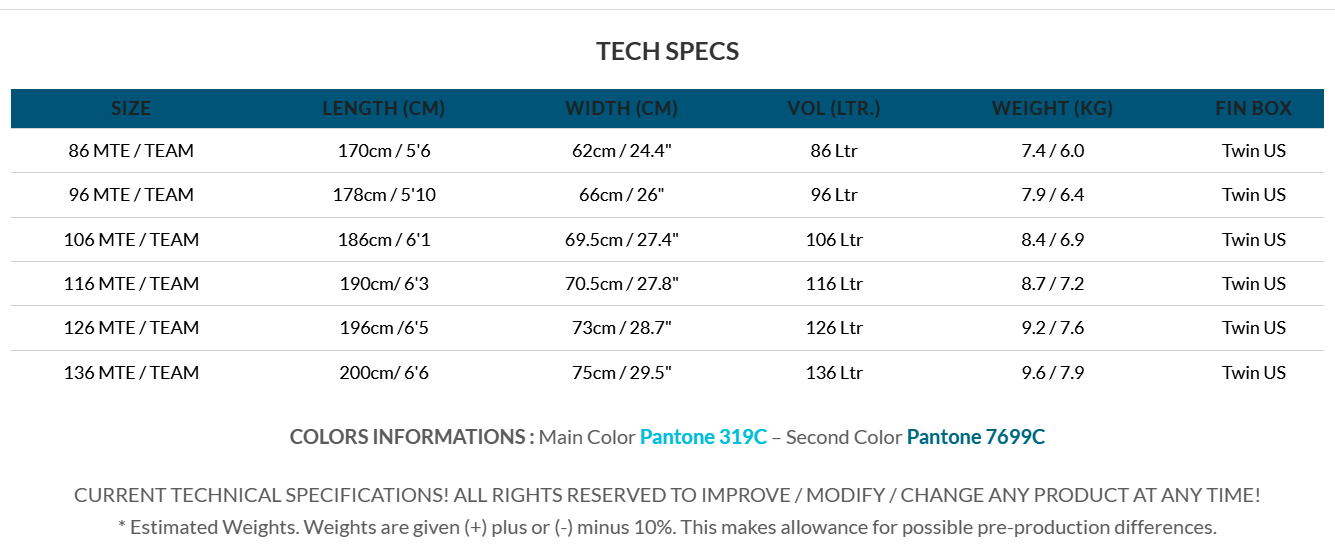
Task: Click the COLORS INFORMATIONS label
Action: tap(411, 437)
